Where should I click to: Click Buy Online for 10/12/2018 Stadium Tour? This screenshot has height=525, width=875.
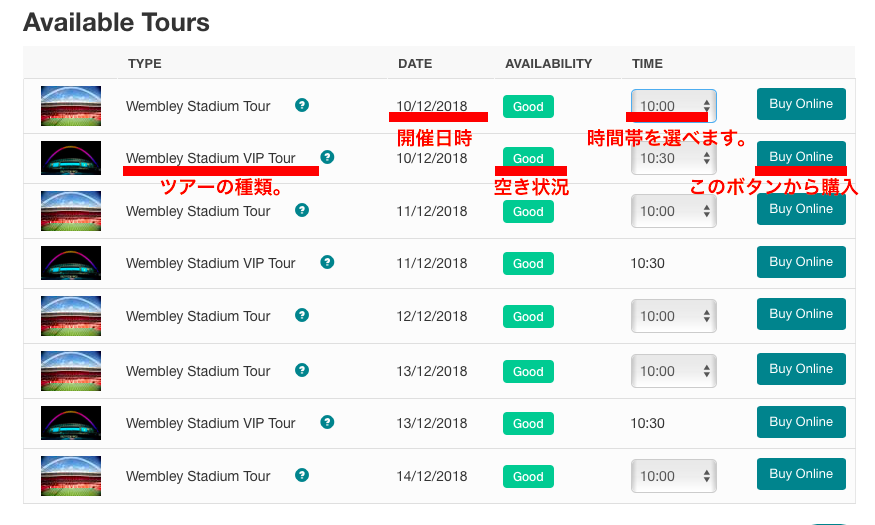point(801,104)
